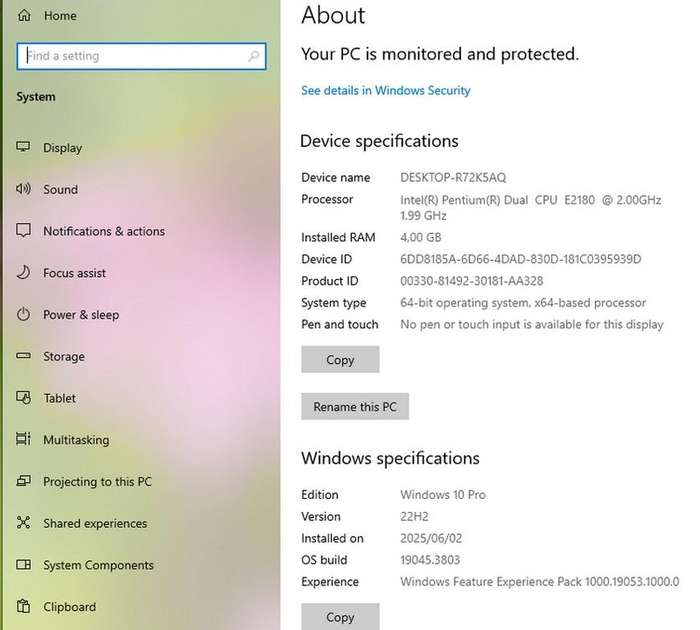
Task: Select Tablet settings label
Action: tap(59, 398)
